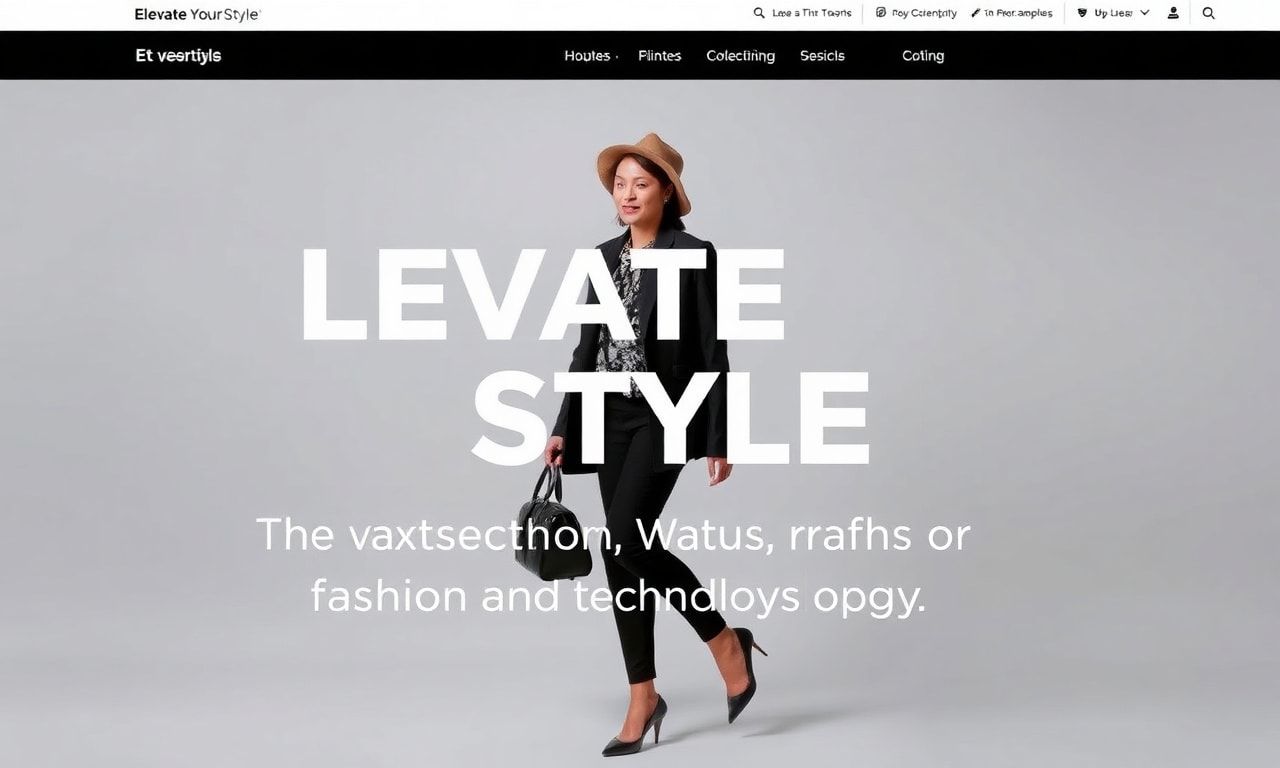Click the large "LEVATE STYLE" hero heading

[x=586, y=356]
